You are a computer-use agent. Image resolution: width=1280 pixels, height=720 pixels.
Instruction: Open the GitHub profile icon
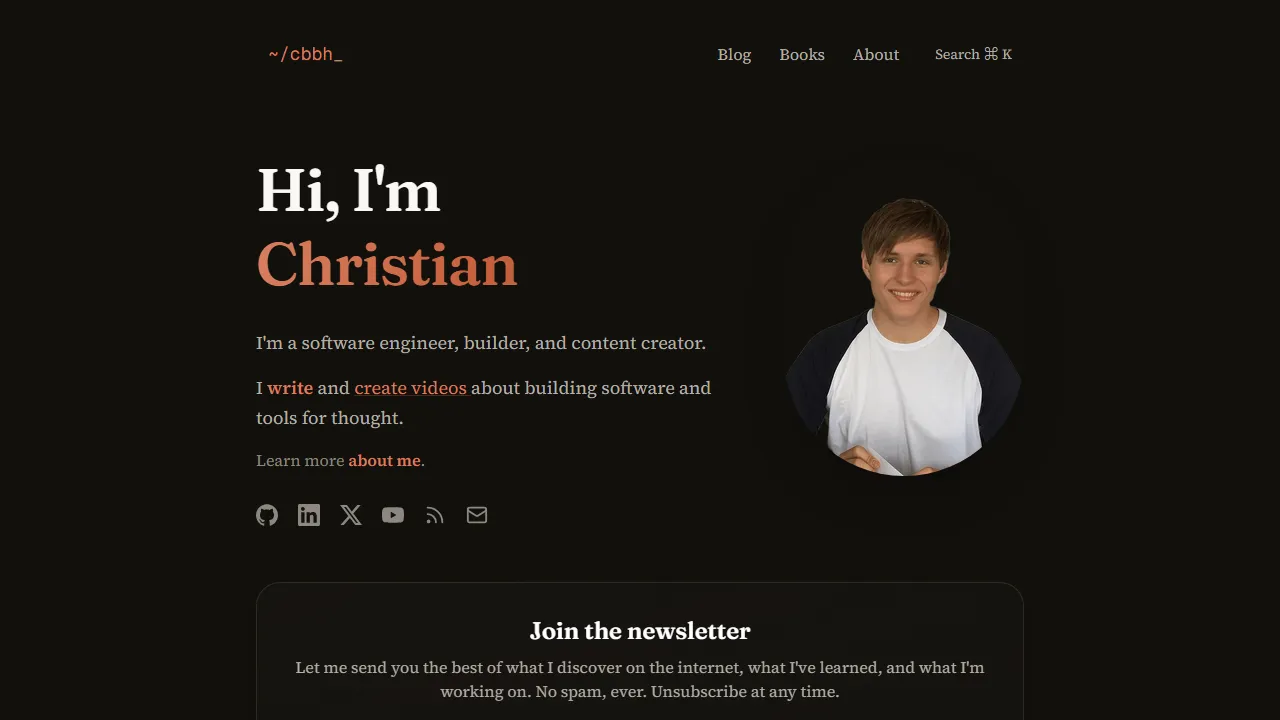click(x=267, y=515)
